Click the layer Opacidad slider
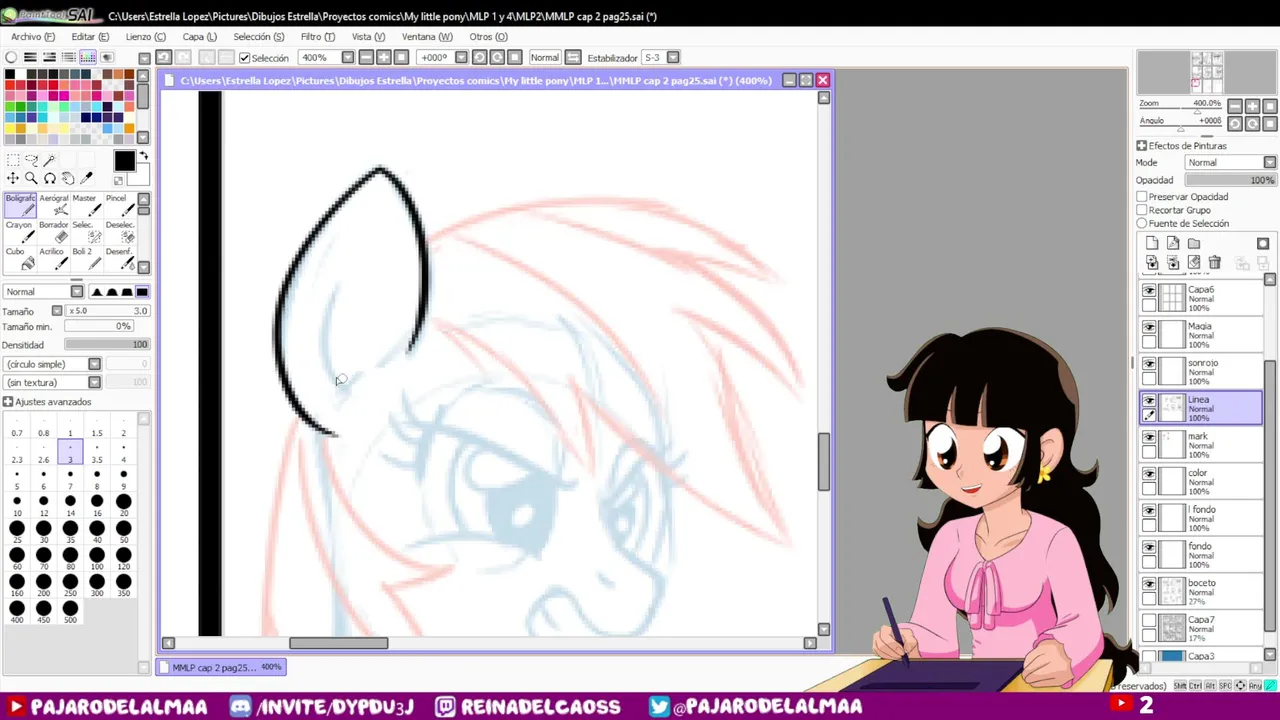The width and height of the screenshot is (1280, 720). (x=1230, y=180)
